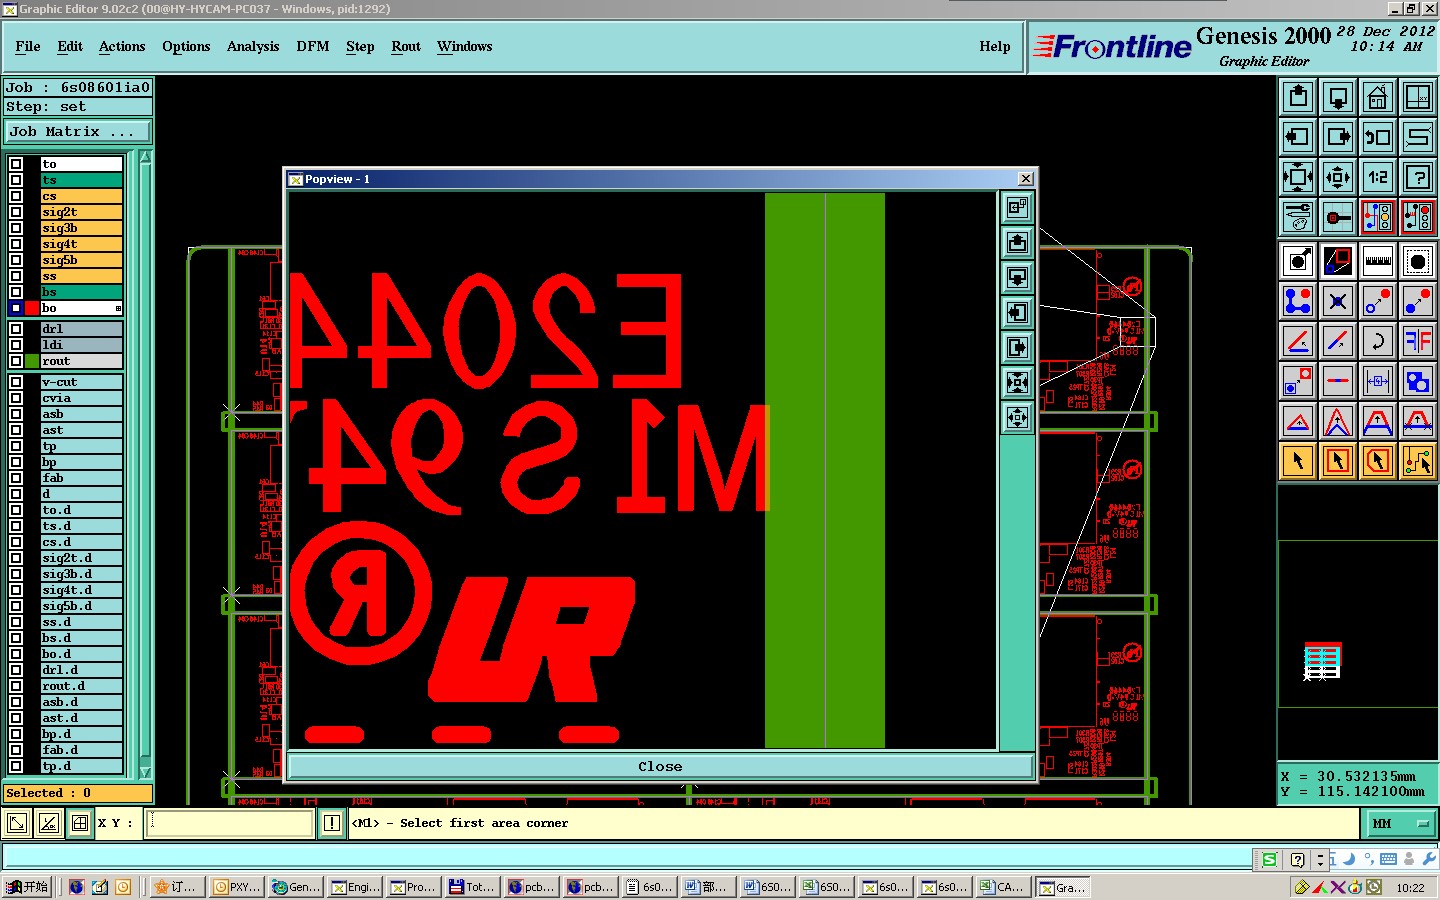Click the XY grid window icon
Image resolution: width=1440 pixels, height=900 pixels.
point(1418,97)
